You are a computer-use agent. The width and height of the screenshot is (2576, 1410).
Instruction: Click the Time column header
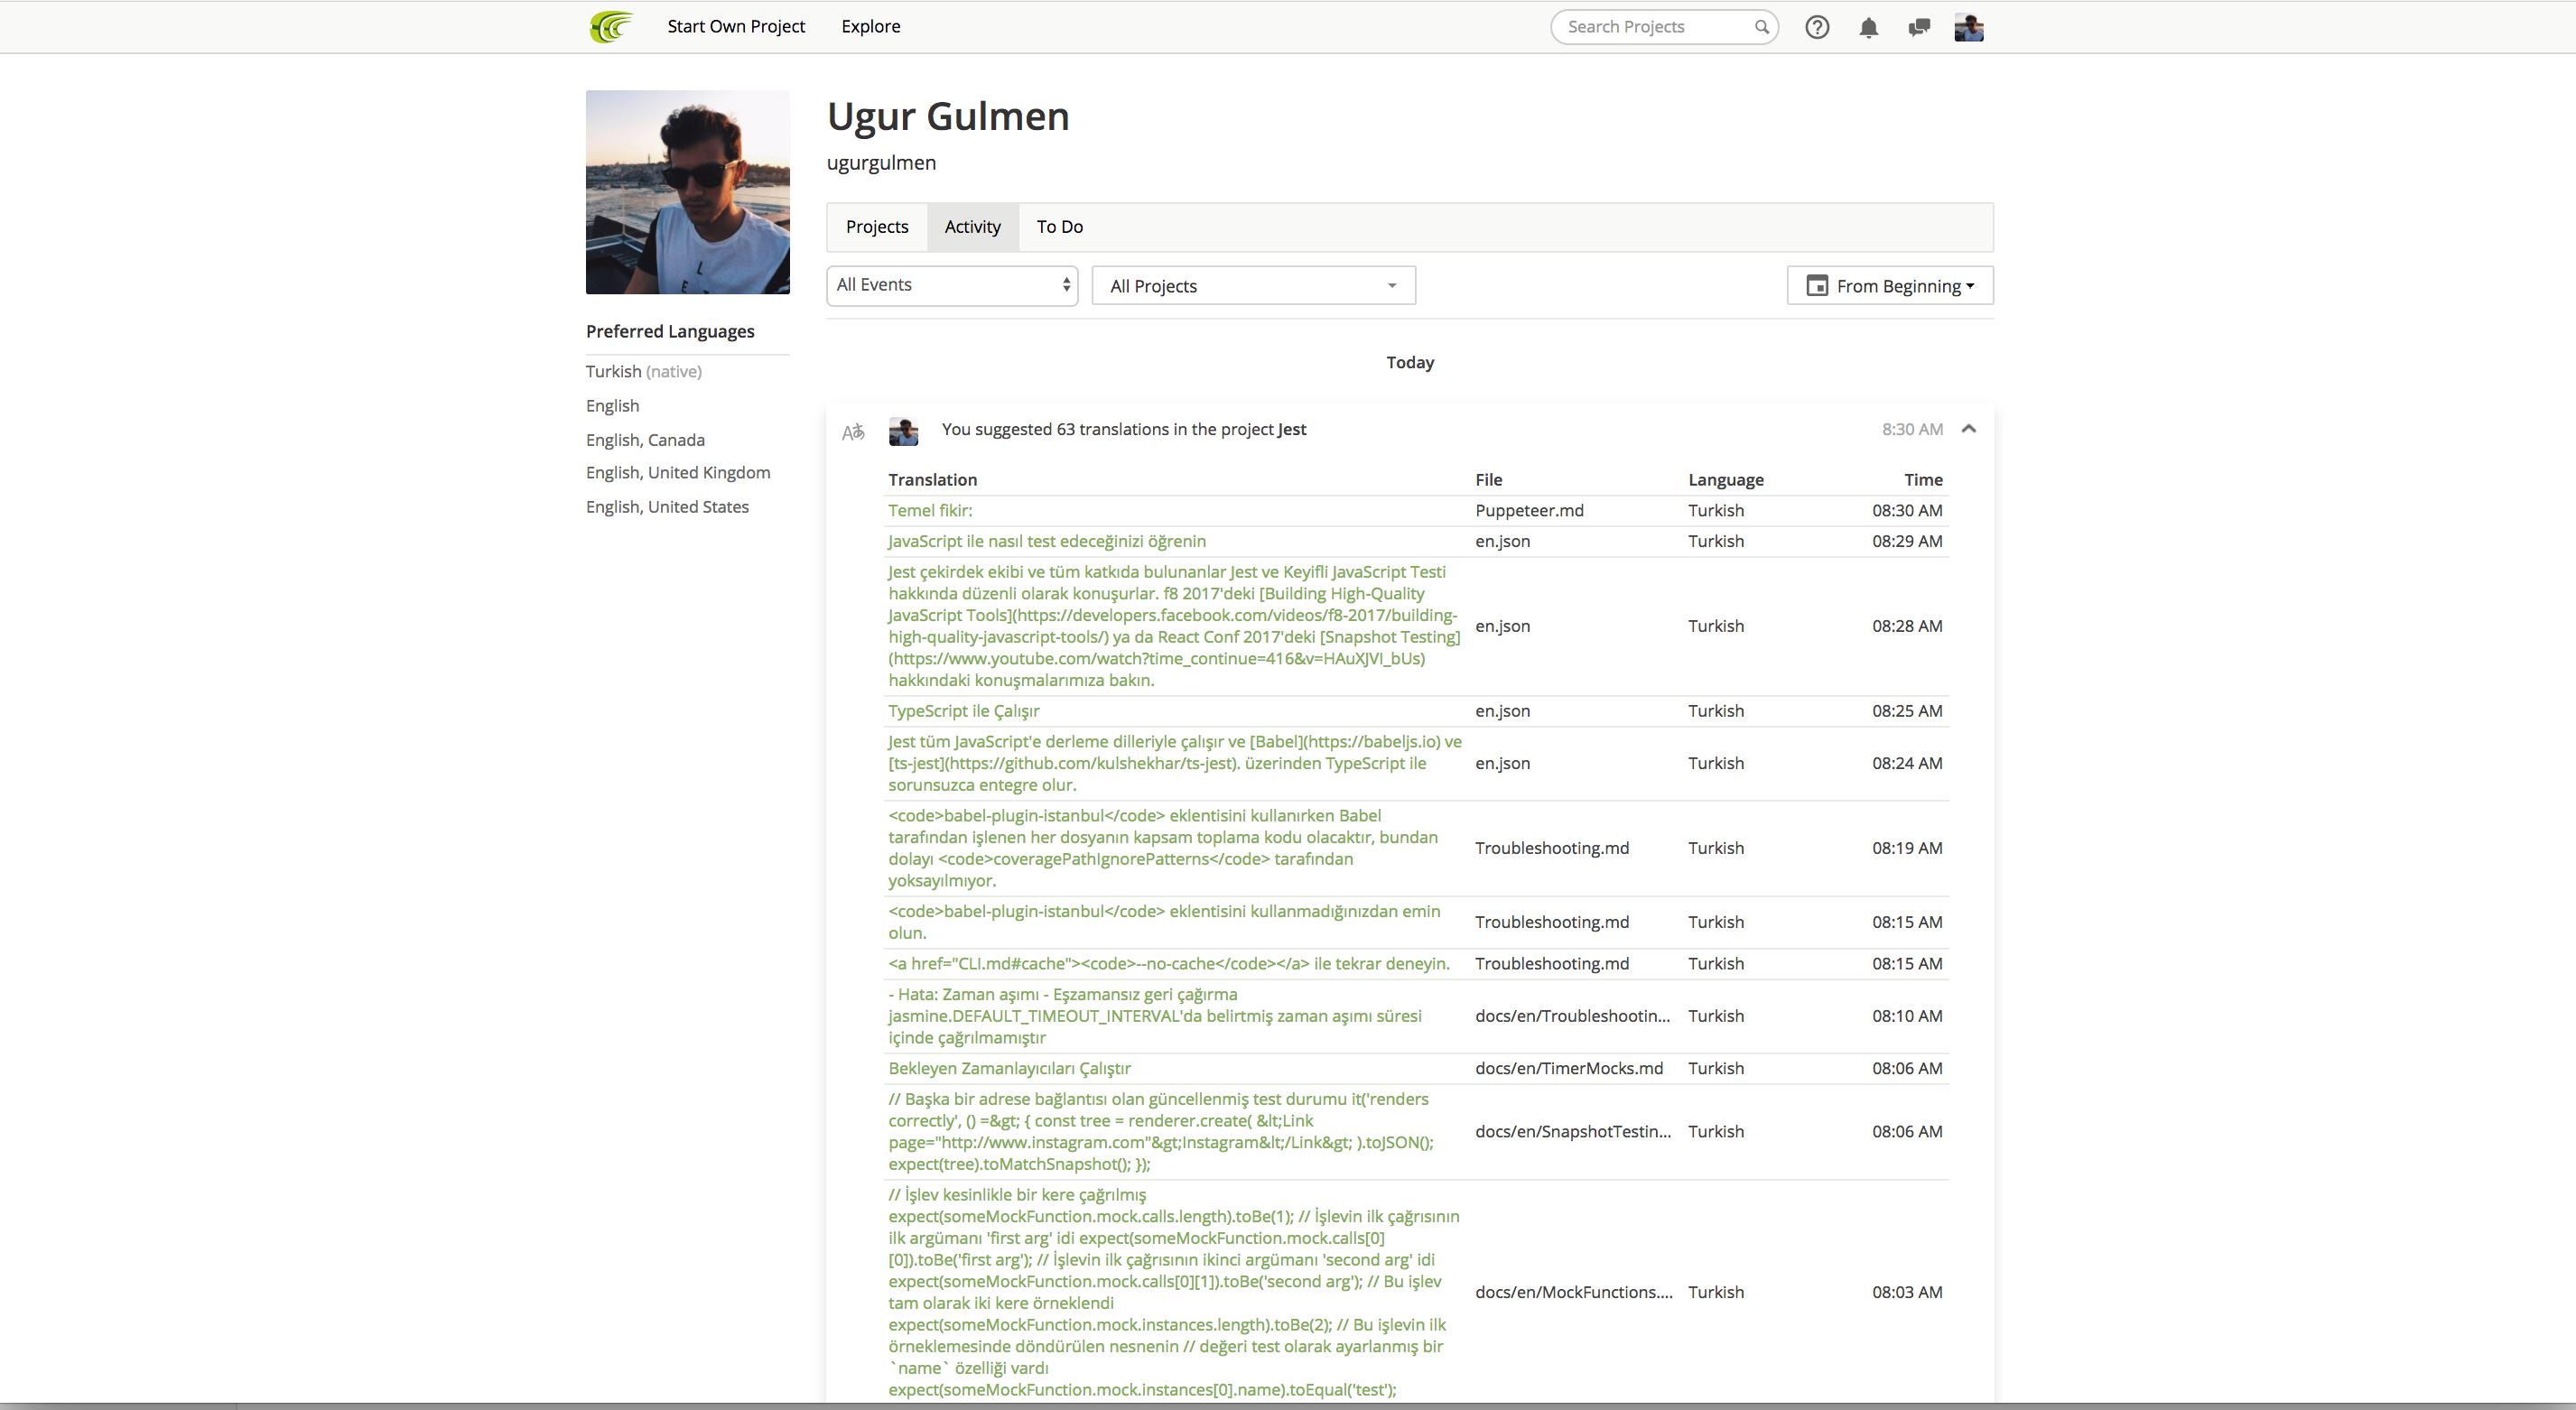coord(1923,480)
